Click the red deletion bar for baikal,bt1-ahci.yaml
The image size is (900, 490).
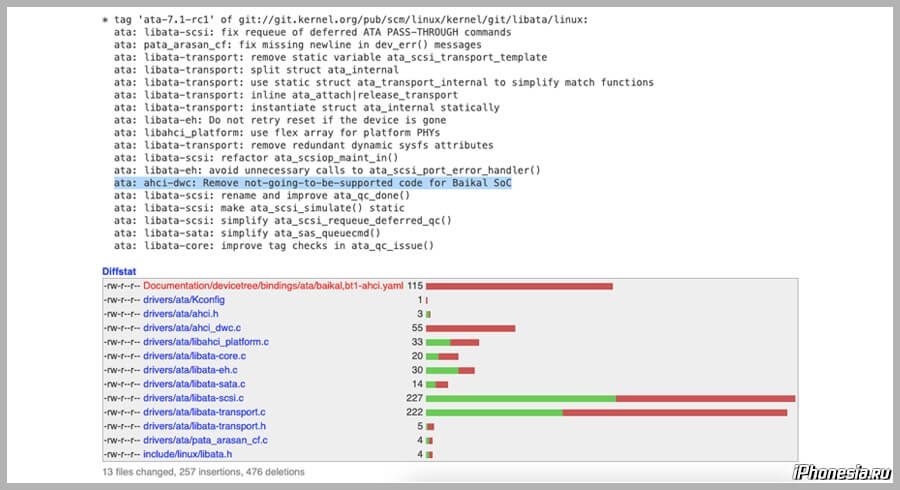tap(519, 286)
